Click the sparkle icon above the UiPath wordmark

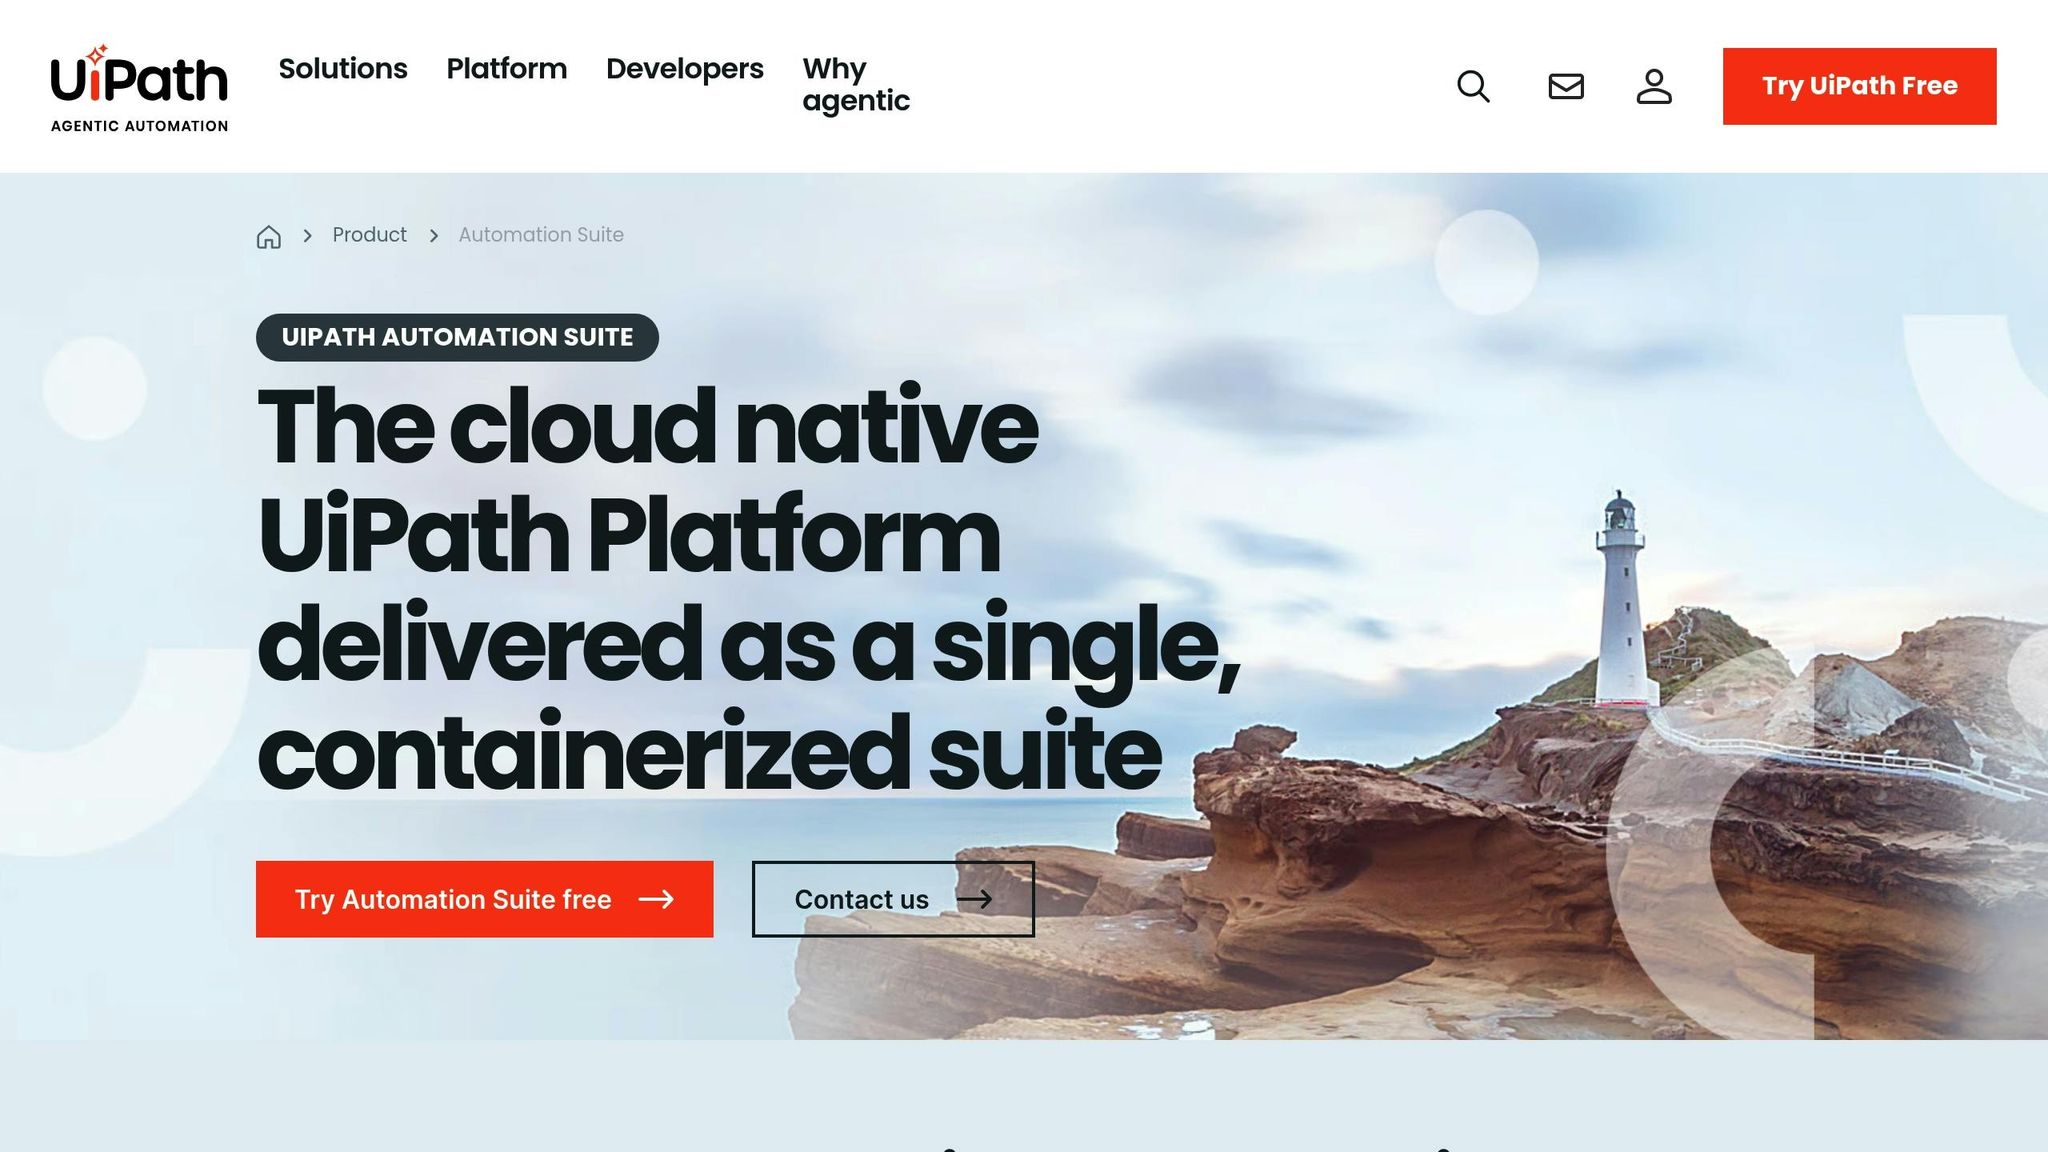[x=95, y=52]
